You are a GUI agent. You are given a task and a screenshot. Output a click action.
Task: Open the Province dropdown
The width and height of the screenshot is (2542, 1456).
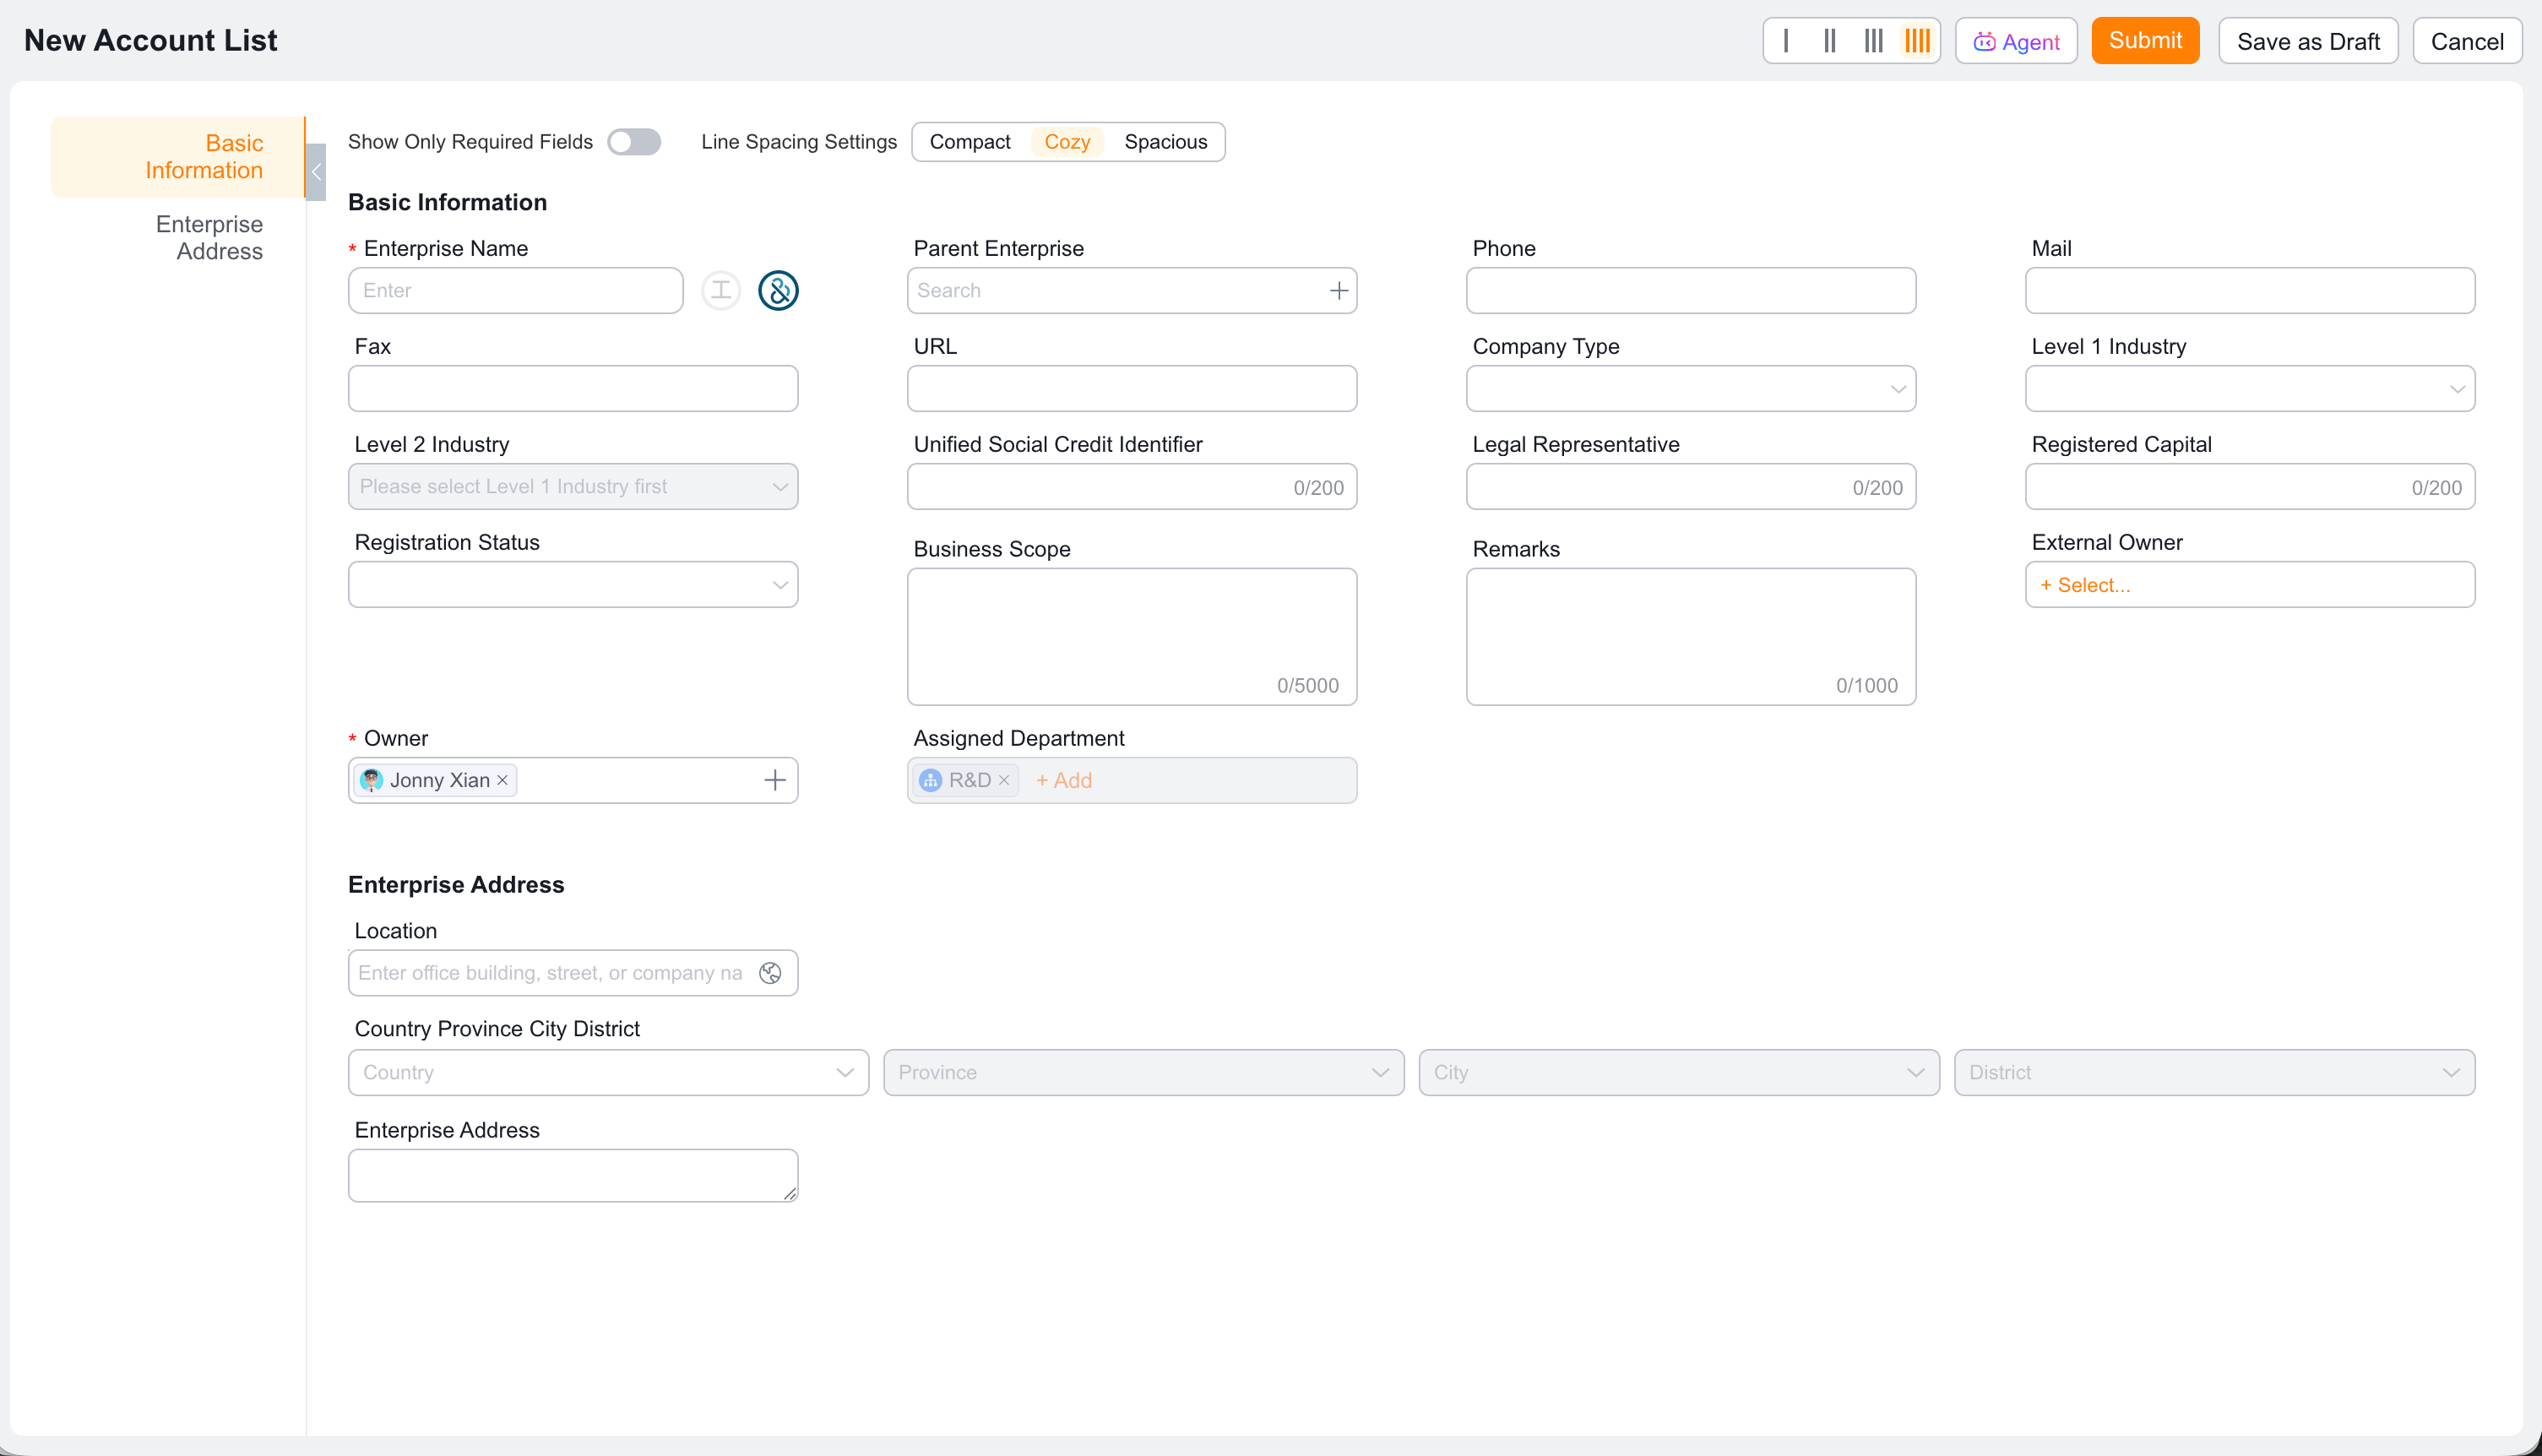[1144, 1072]
